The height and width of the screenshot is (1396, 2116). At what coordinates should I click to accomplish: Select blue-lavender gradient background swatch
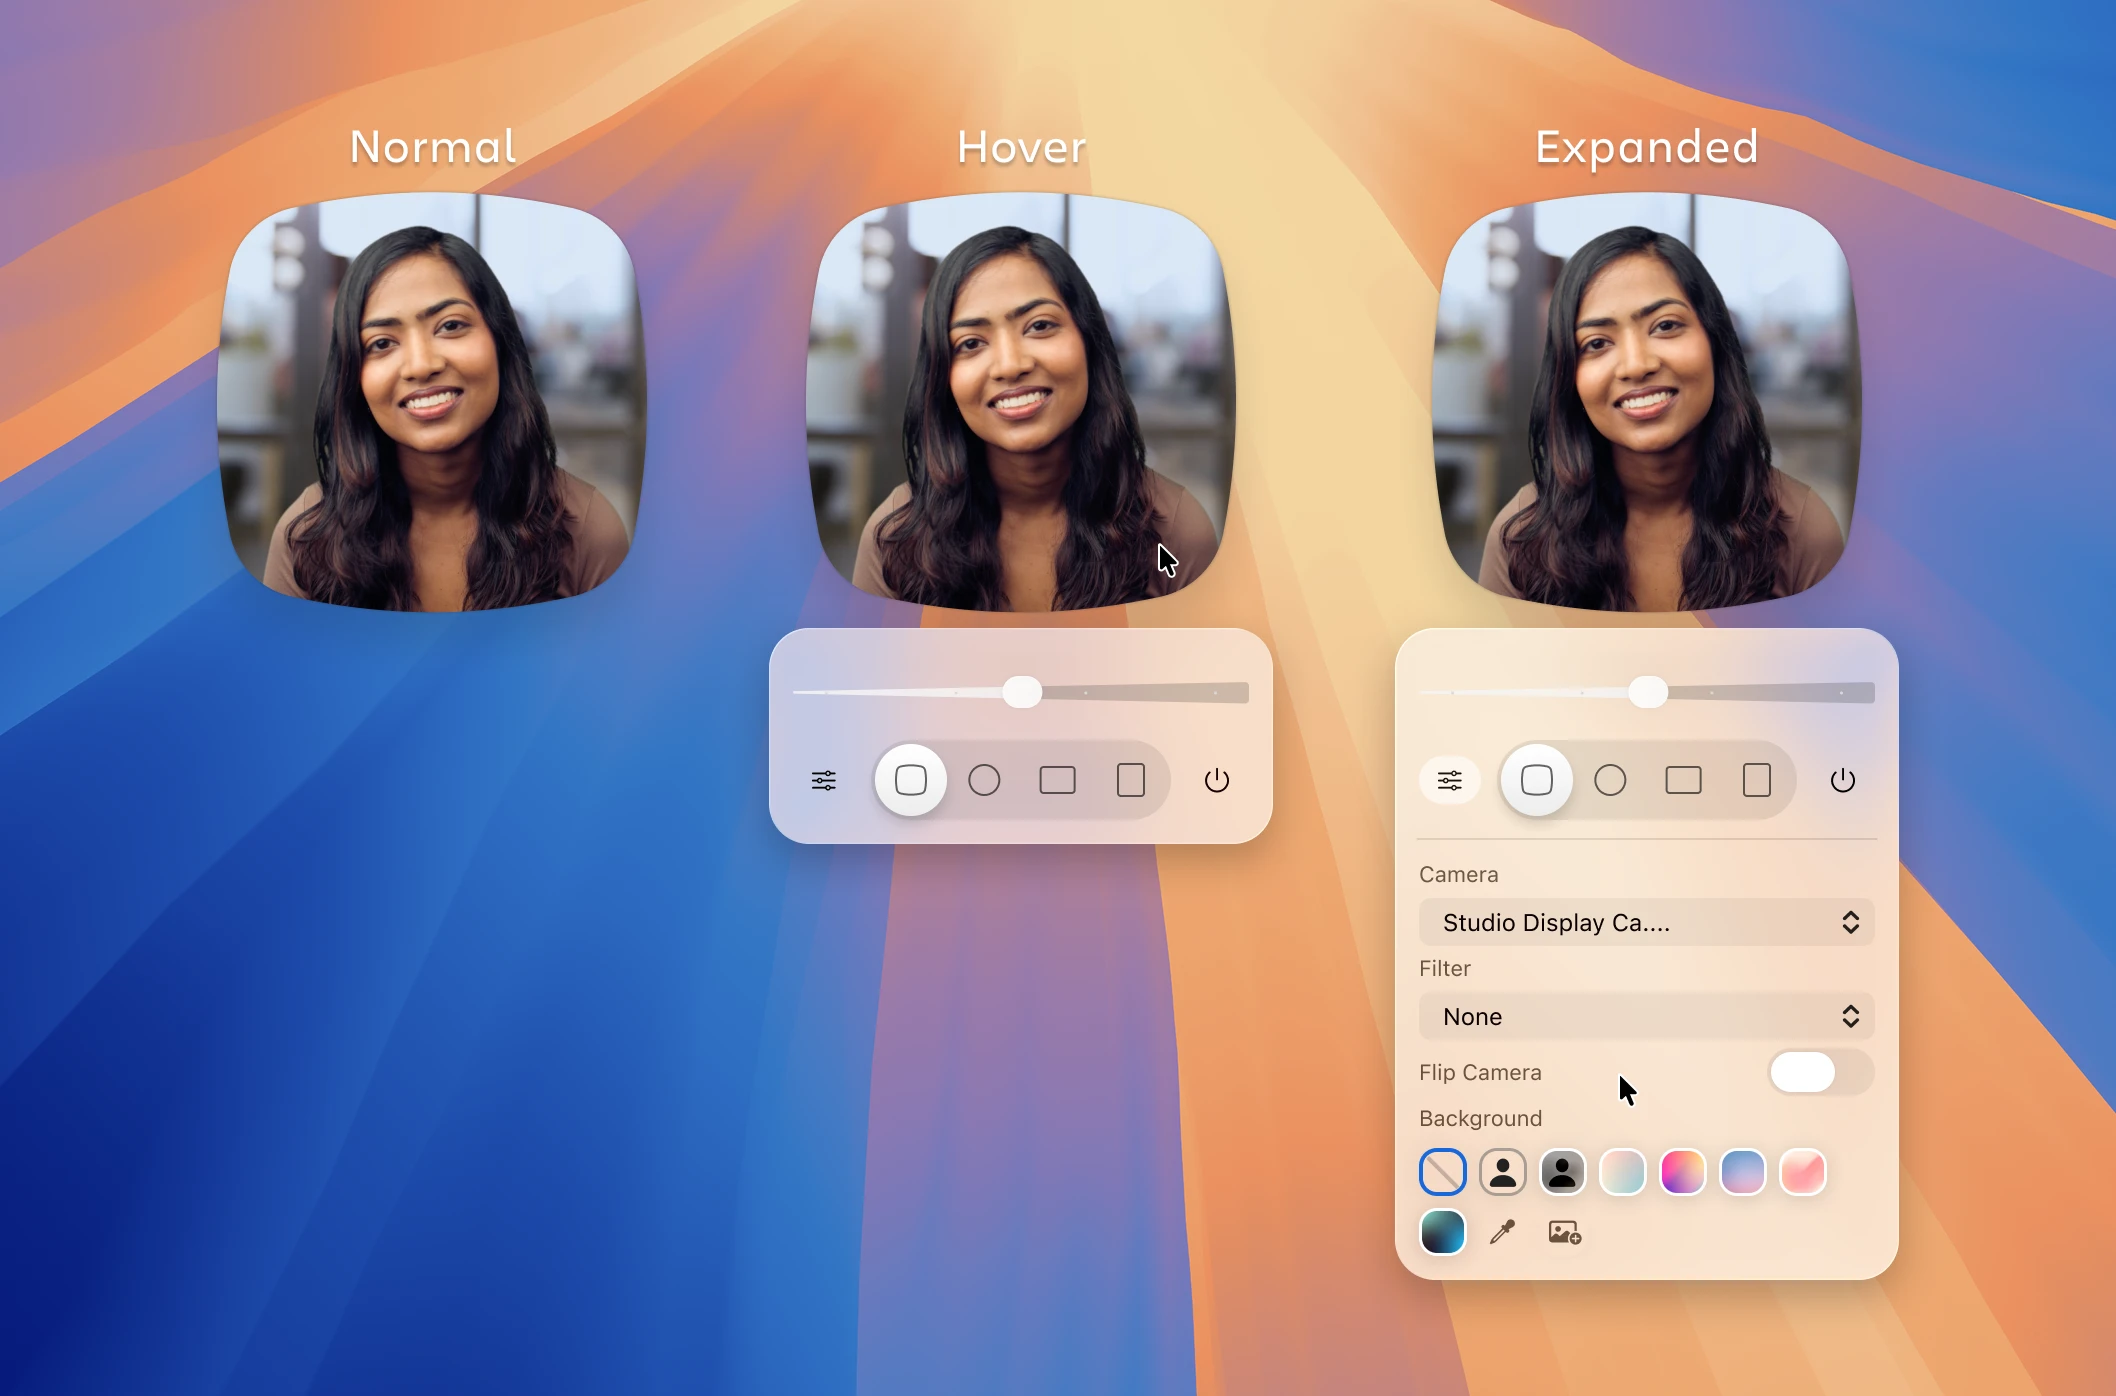point(1743,1172)
